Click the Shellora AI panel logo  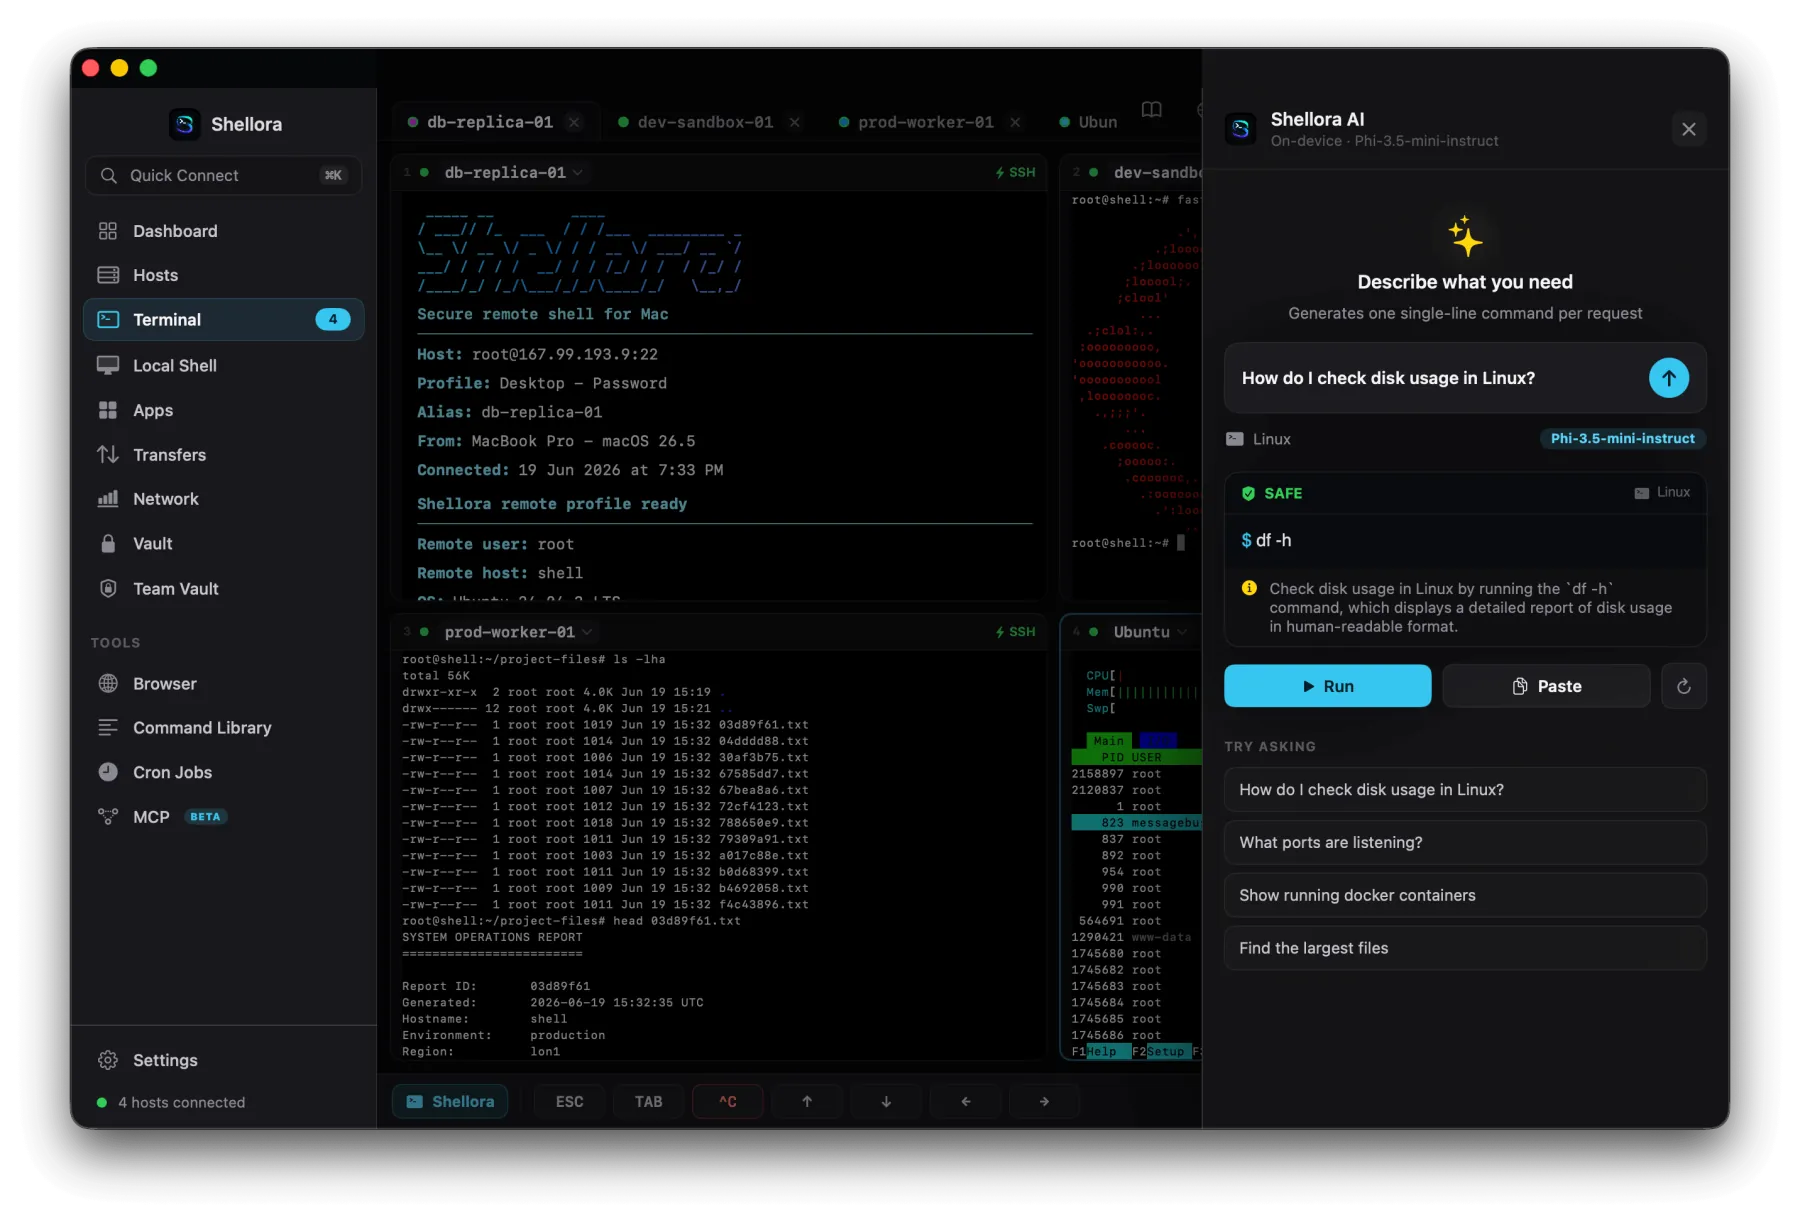[1241, 129]
